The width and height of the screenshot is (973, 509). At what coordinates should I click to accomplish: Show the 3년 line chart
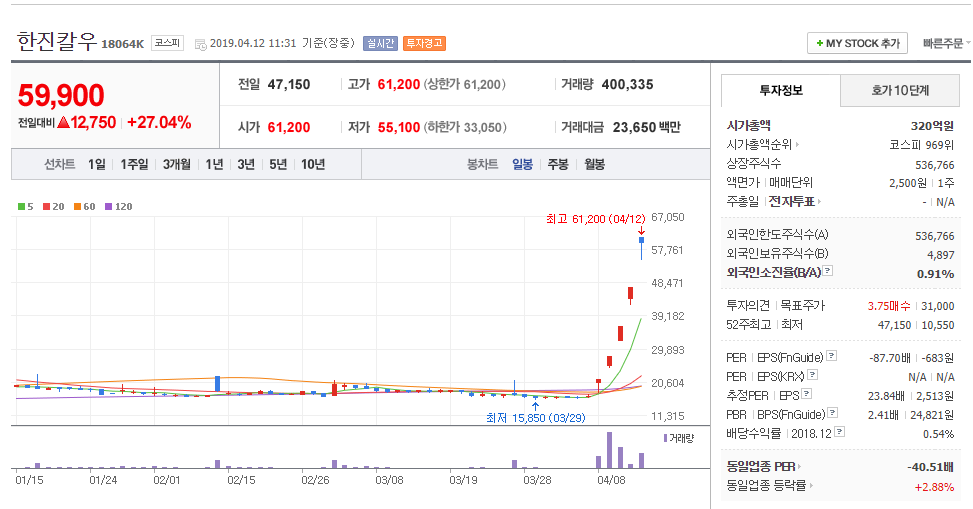(246, 164)
